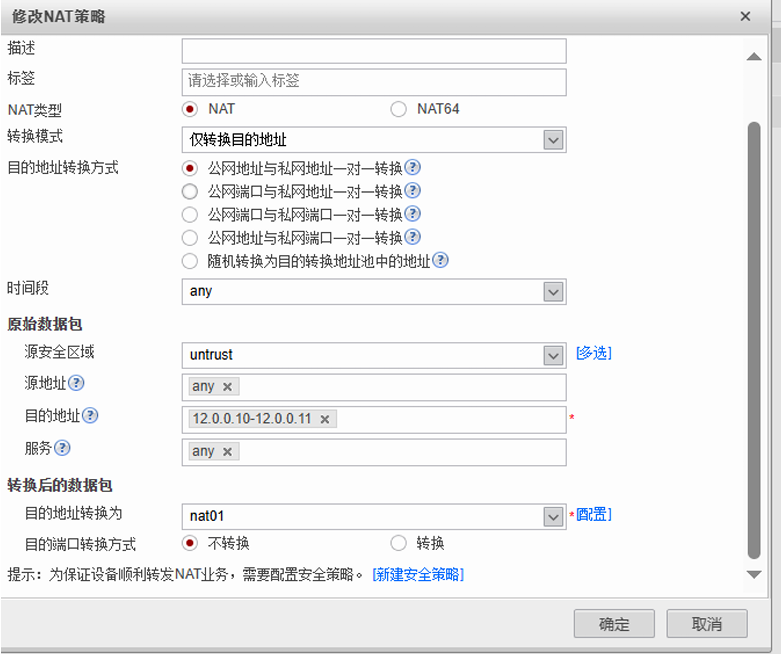Select 公网地址与私网端口一对一转换 option

[190, 238]
